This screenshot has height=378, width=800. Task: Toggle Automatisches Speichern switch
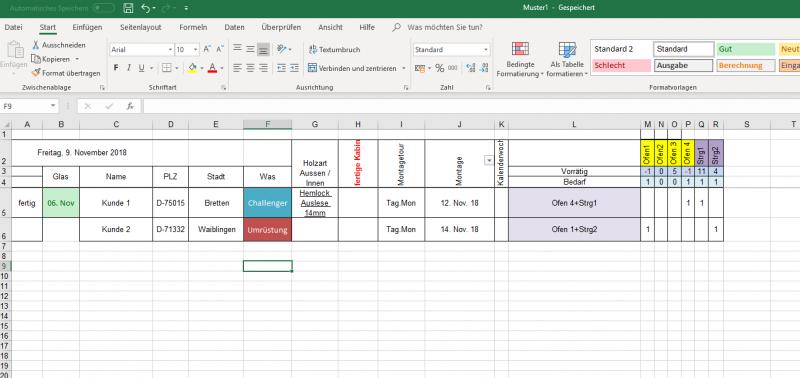point(104,8)
